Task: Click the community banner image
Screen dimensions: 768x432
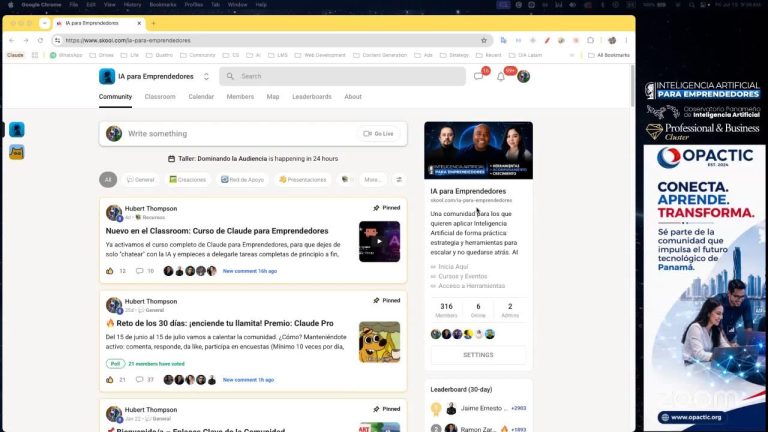Action: [479, 150]
